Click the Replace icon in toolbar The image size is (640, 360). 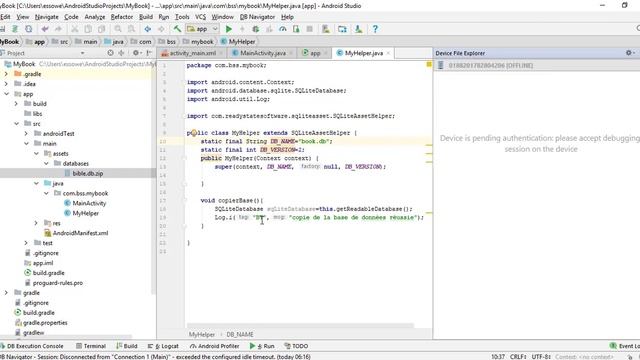pyautogui.click(x=131, y=29)
